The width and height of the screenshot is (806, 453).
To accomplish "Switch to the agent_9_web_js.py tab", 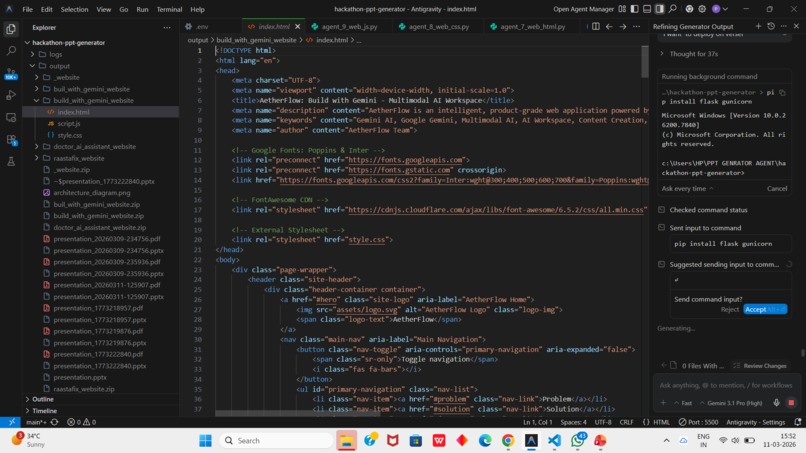I will click(x=349, y=26).
